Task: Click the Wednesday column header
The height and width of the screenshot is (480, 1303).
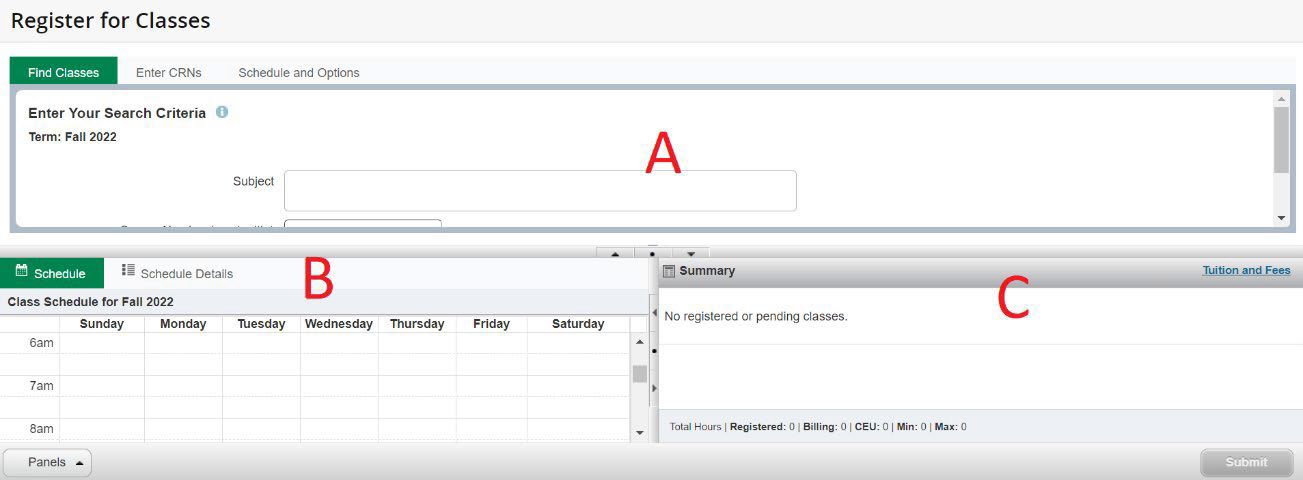Action: pos(339,323)
